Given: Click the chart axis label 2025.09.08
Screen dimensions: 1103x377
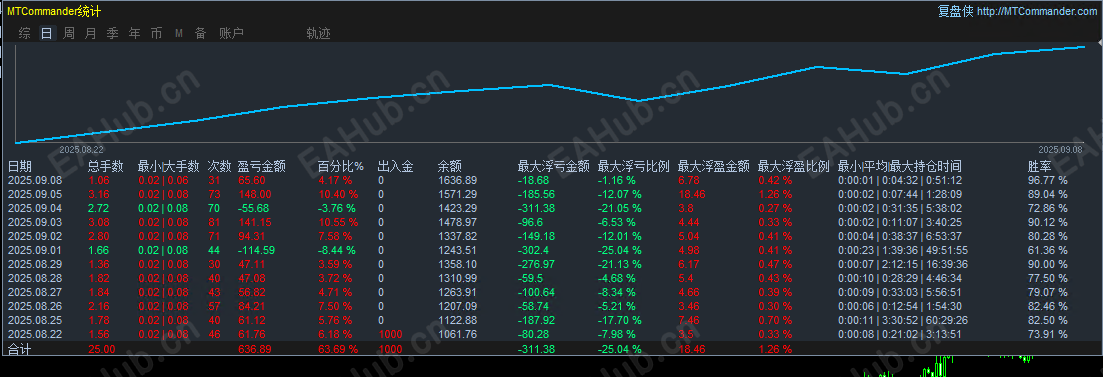Looking at the screenshot, I should pos(1061,150).
